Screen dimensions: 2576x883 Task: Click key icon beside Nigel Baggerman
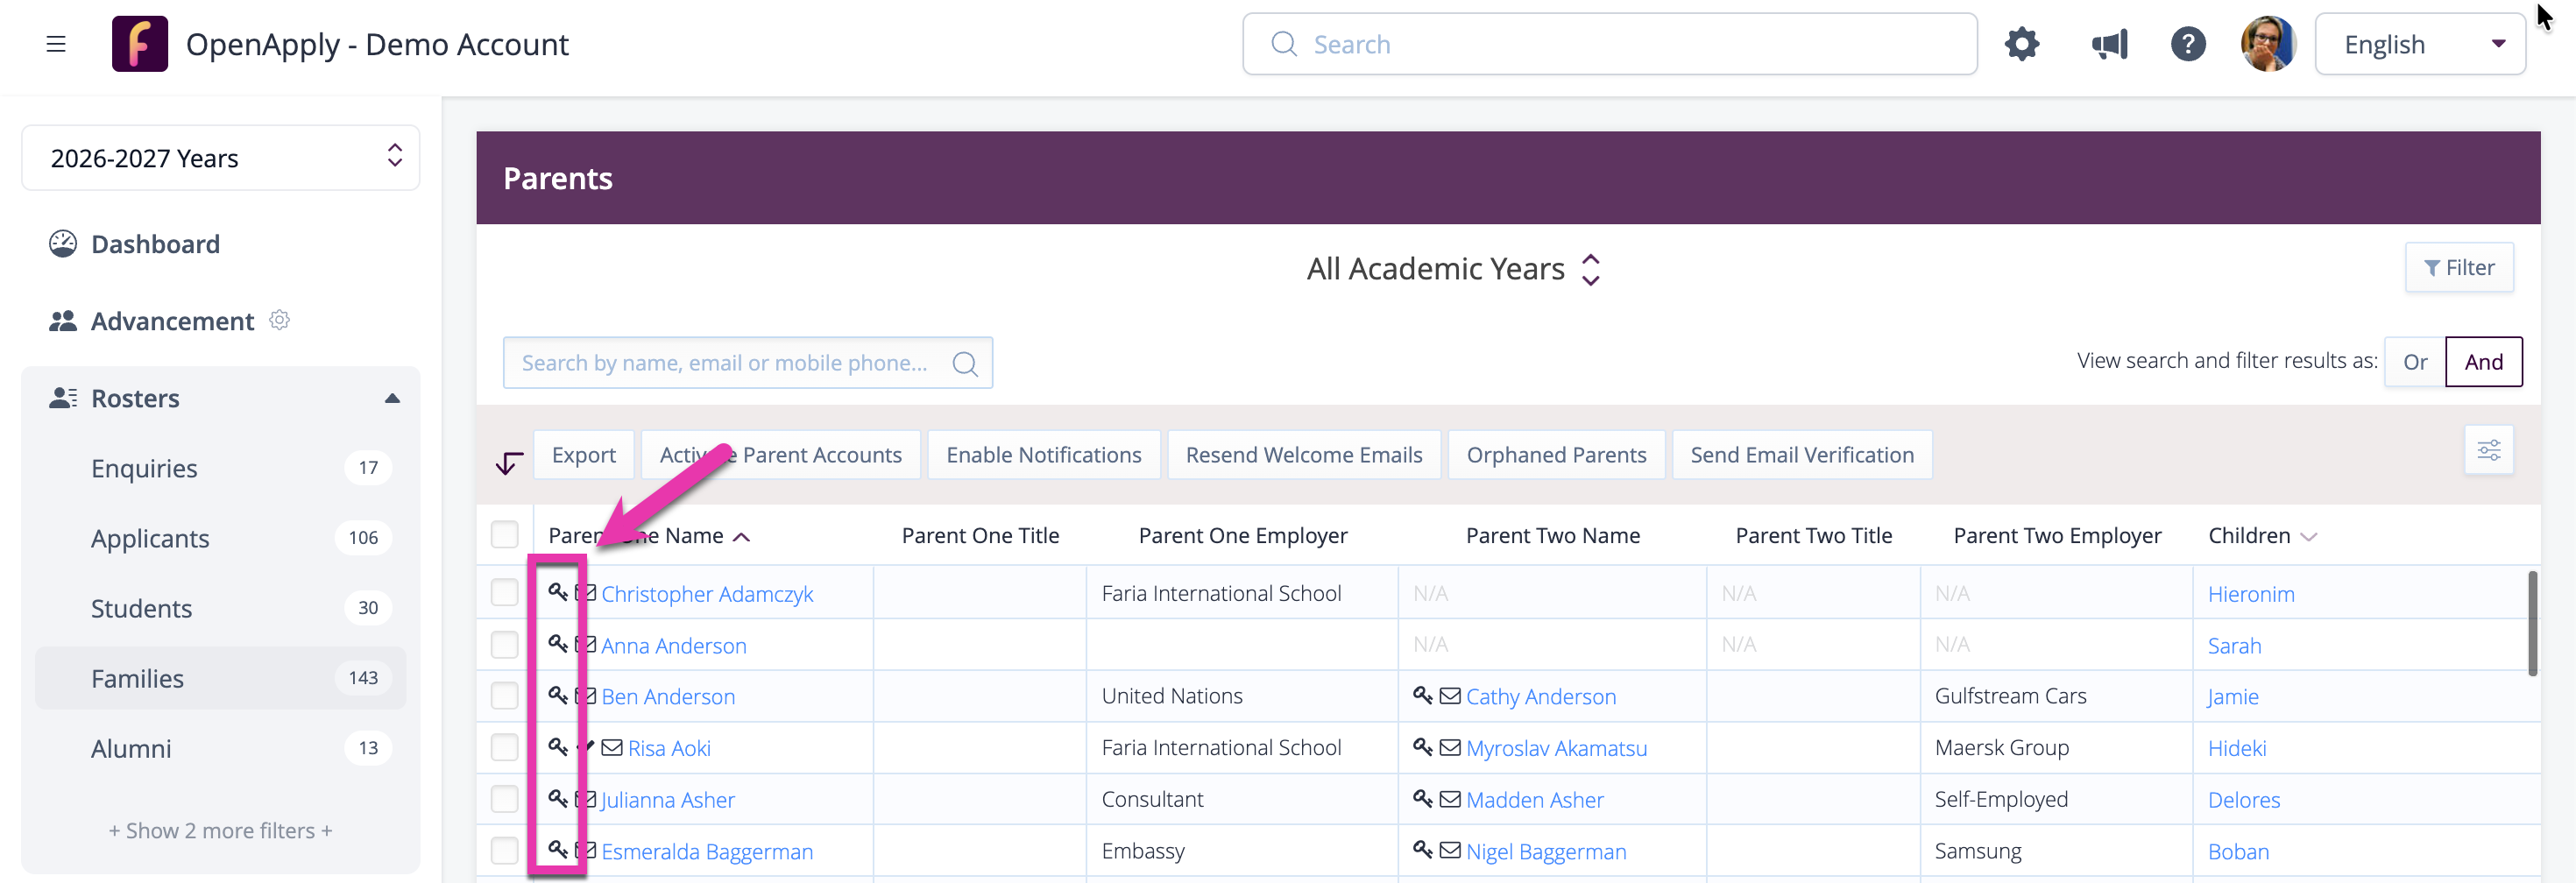point(1423,850)
